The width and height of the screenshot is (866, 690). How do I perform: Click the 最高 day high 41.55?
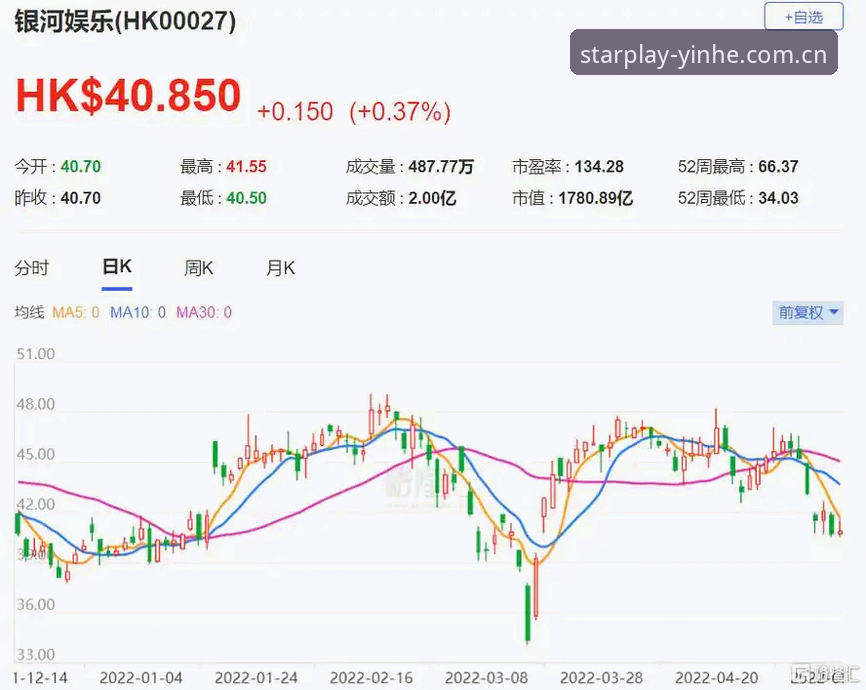click(x=246, y=166)
